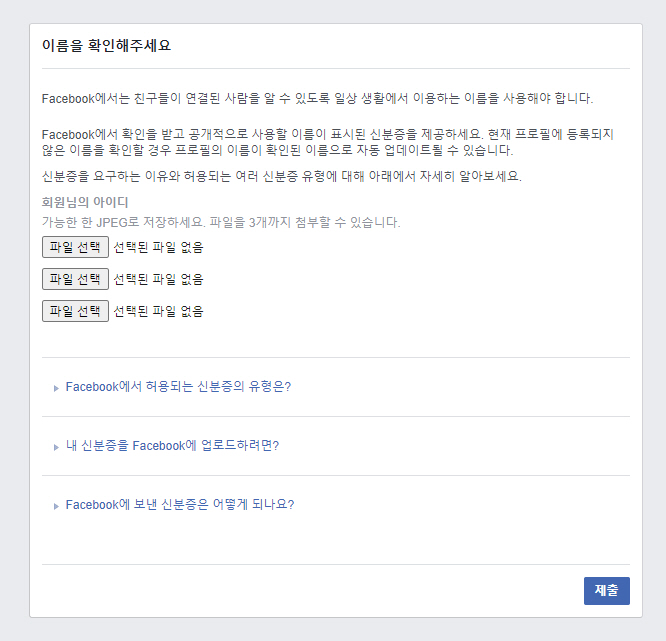Expand triangle beside 허용되는 신분증의 유형 question
Viewport: 666px width, 641px height.
(56, 388)
